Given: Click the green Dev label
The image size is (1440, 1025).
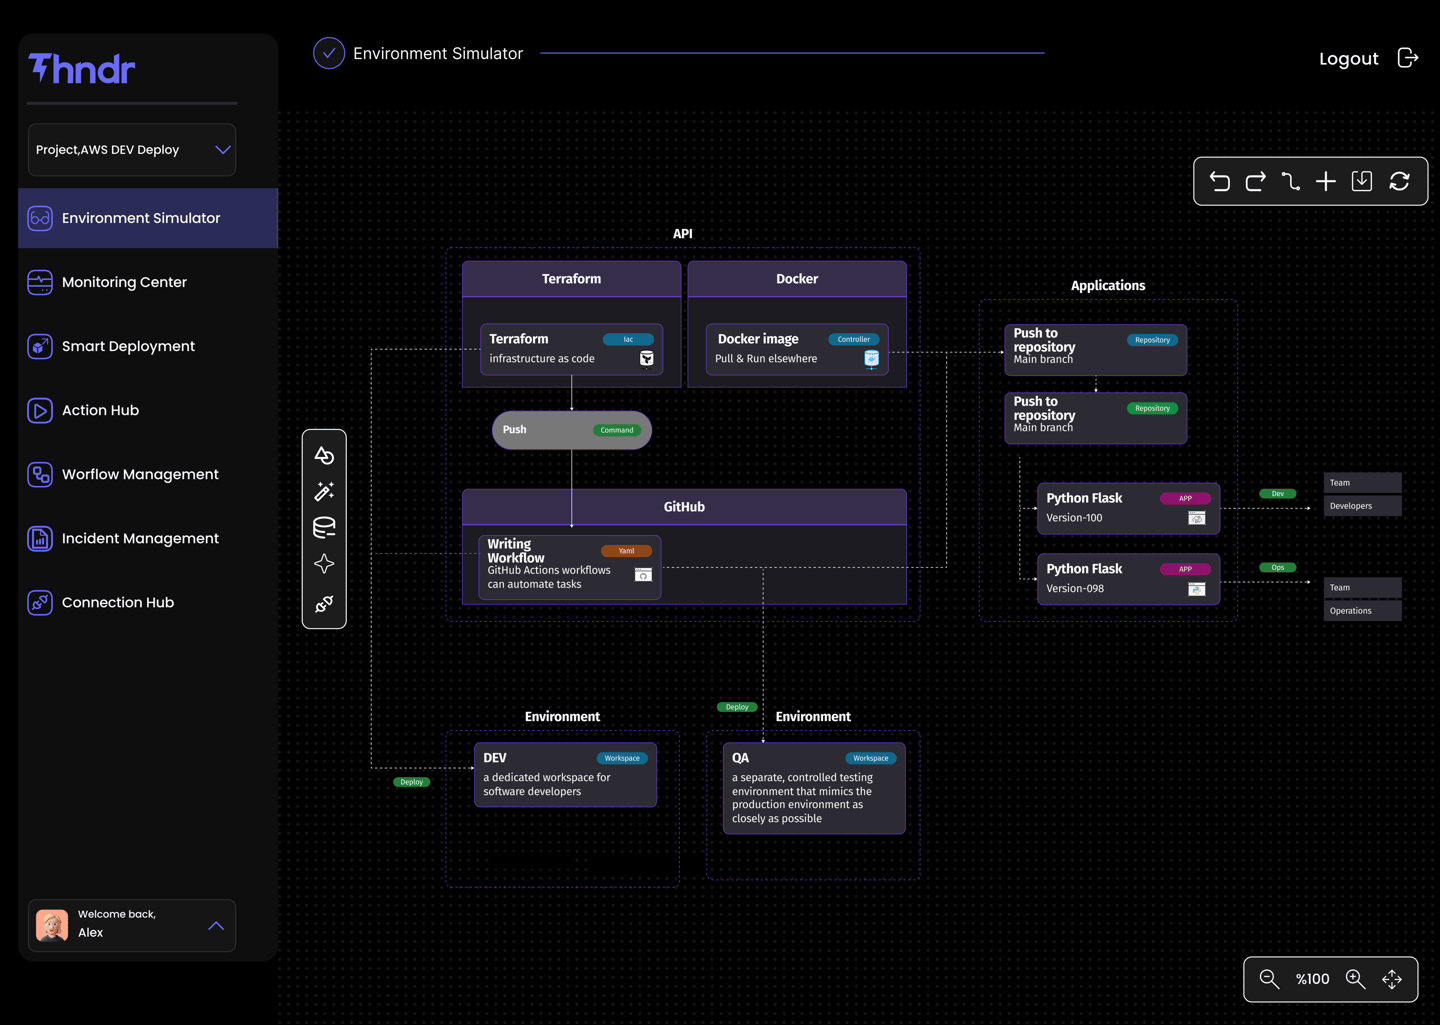Looking at the screenshot, I should 1278,494.
